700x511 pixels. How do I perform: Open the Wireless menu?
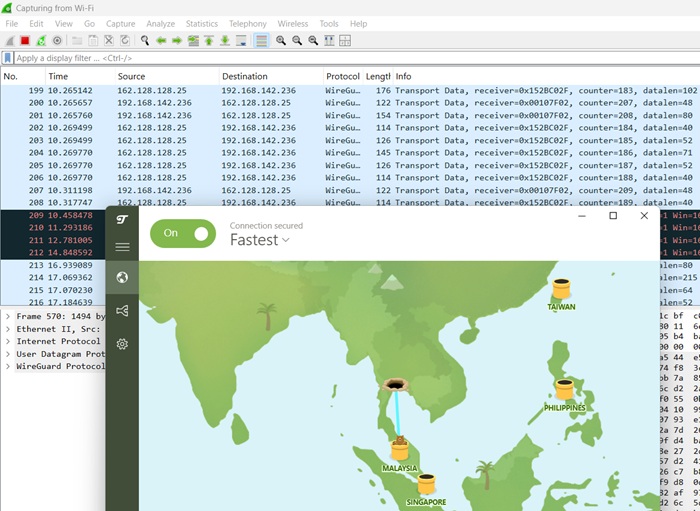click(293, 24)
